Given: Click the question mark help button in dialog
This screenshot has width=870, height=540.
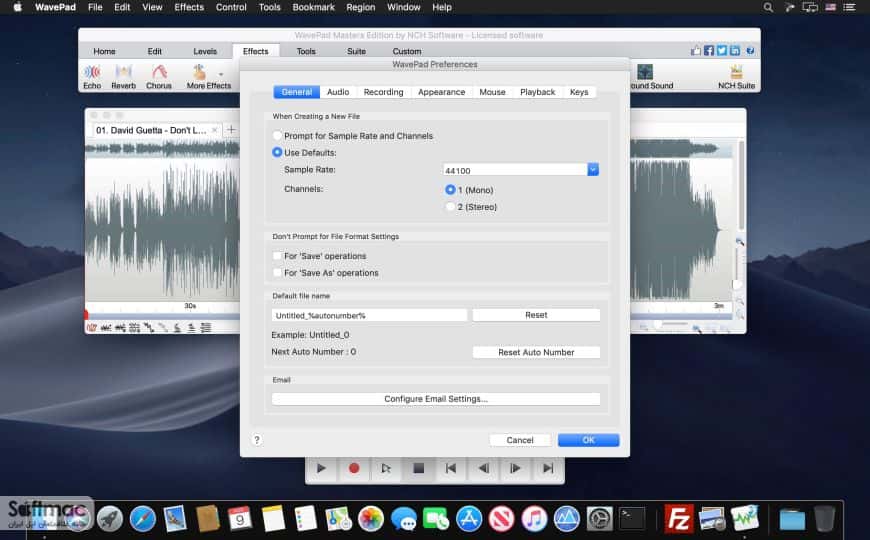Looking at the screenshot, I should [x=256, y=440].
